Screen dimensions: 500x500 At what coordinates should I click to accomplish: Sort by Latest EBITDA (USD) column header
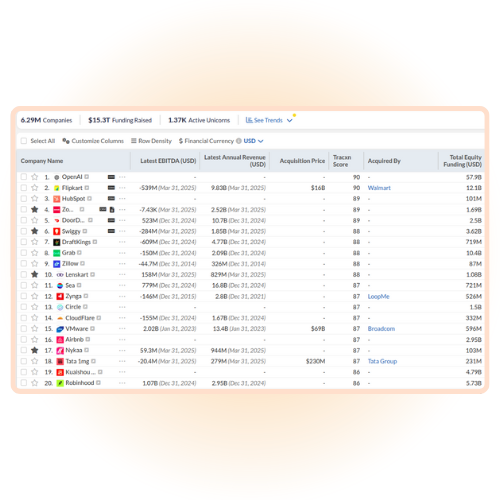point(168,161)
